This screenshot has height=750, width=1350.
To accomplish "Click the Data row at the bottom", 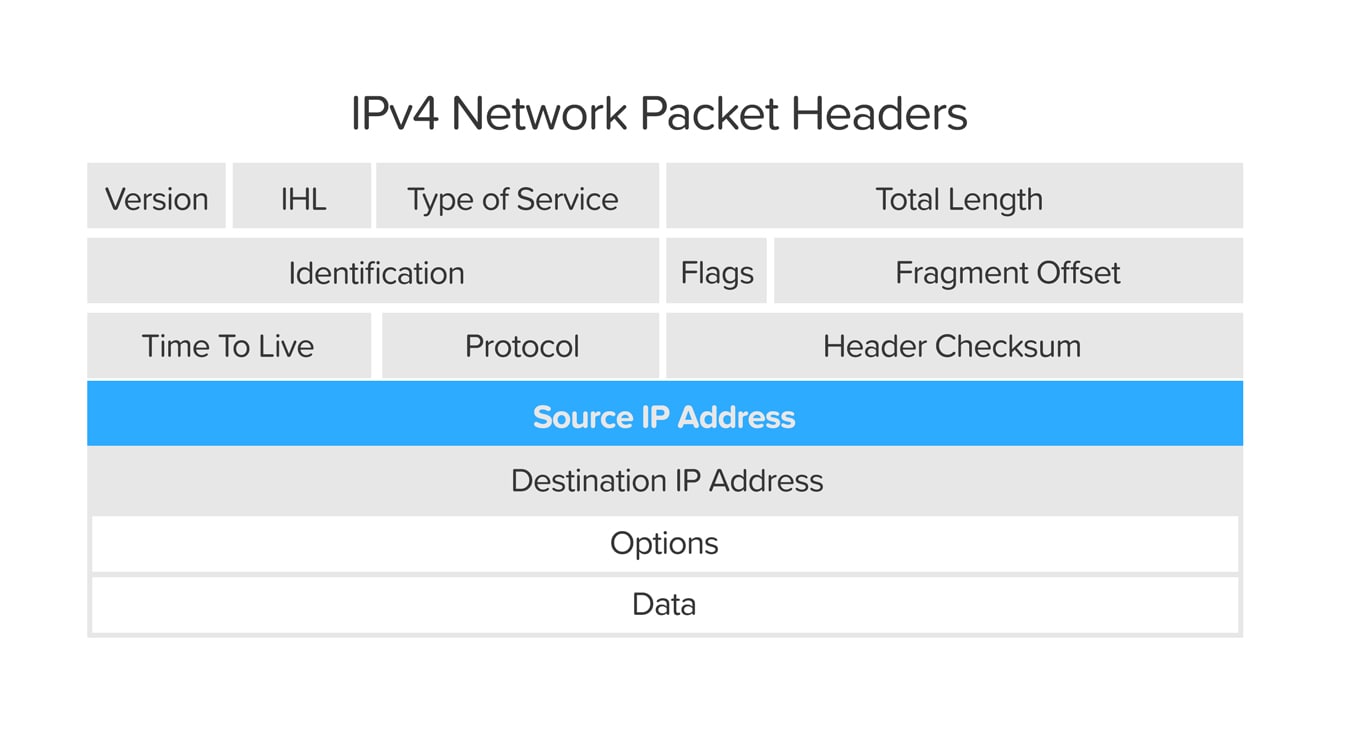I will coord(664,604).
